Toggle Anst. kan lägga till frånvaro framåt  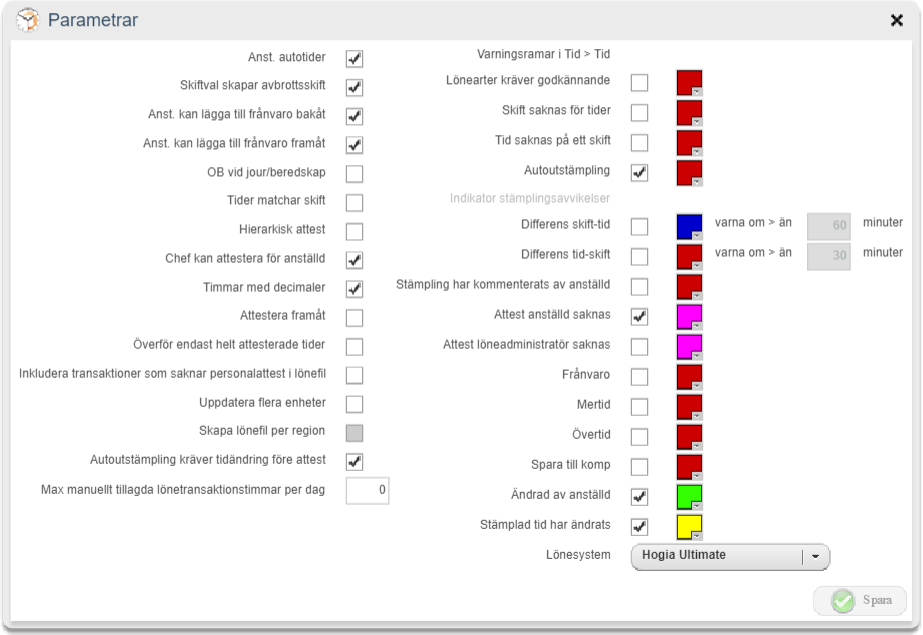tap(354, 145)
